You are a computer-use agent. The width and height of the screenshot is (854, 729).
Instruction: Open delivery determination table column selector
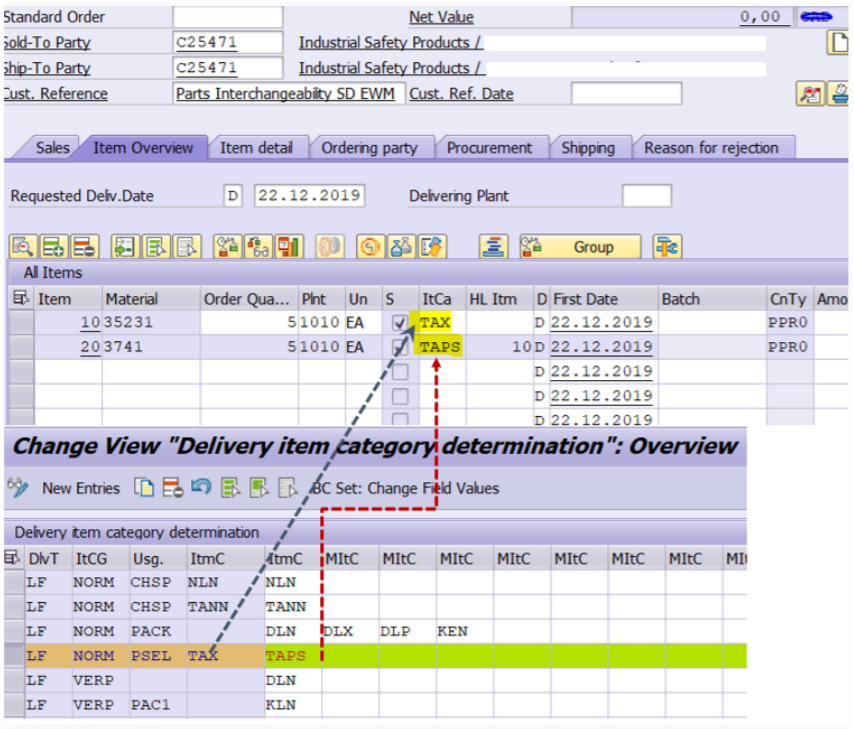point(12,558)
